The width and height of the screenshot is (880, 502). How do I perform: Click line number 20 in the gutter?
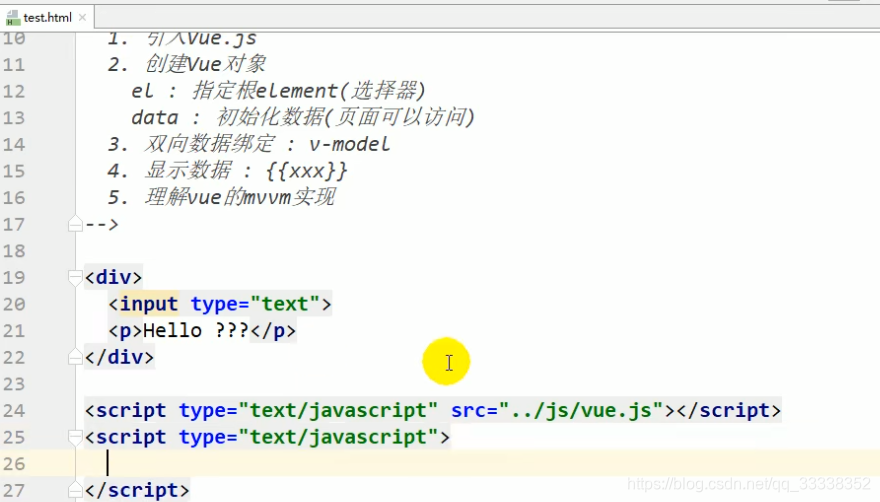[14, 304]
